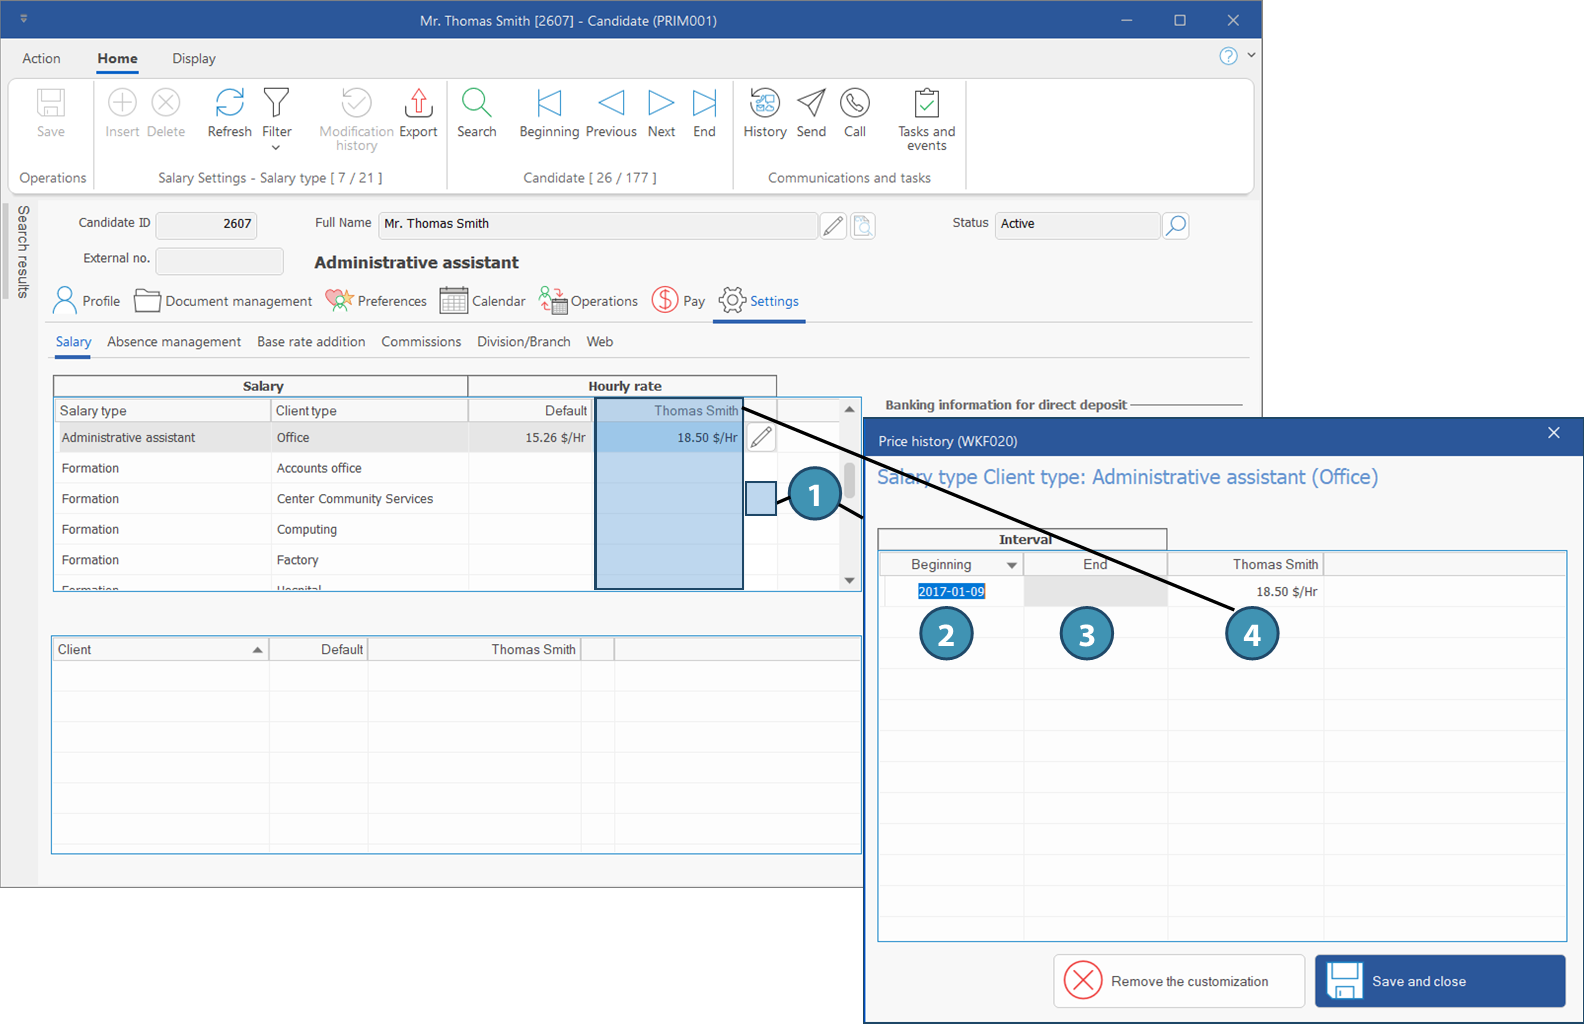Switch to Absence management tab

(x=174, y=342)
